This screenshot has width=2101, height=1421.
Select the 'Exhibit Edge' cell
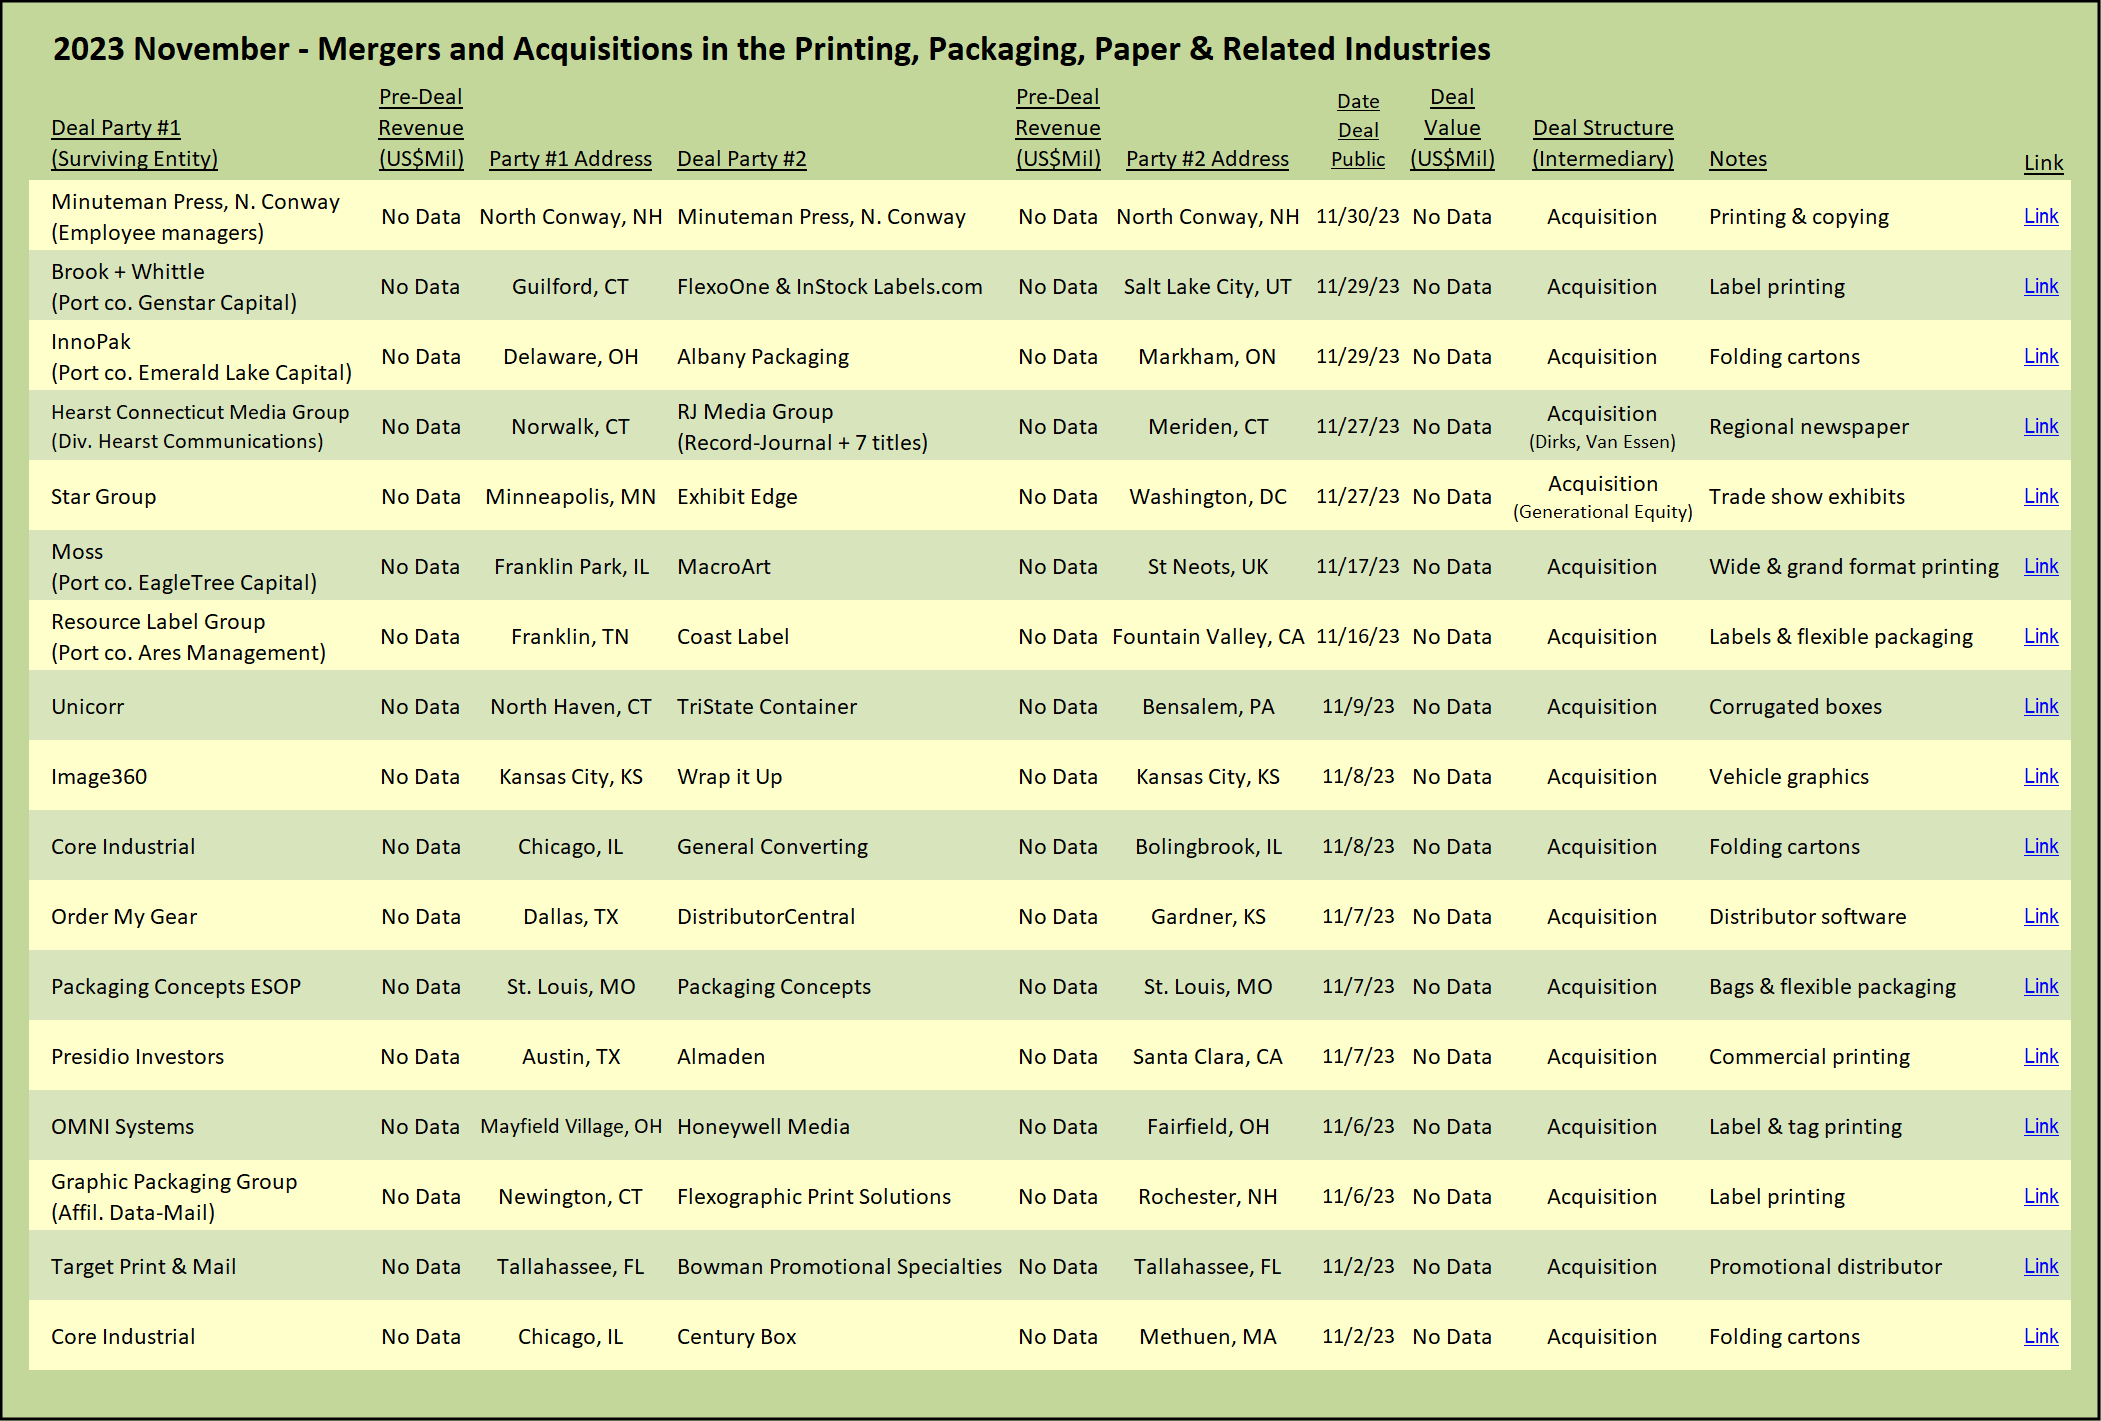737,497
